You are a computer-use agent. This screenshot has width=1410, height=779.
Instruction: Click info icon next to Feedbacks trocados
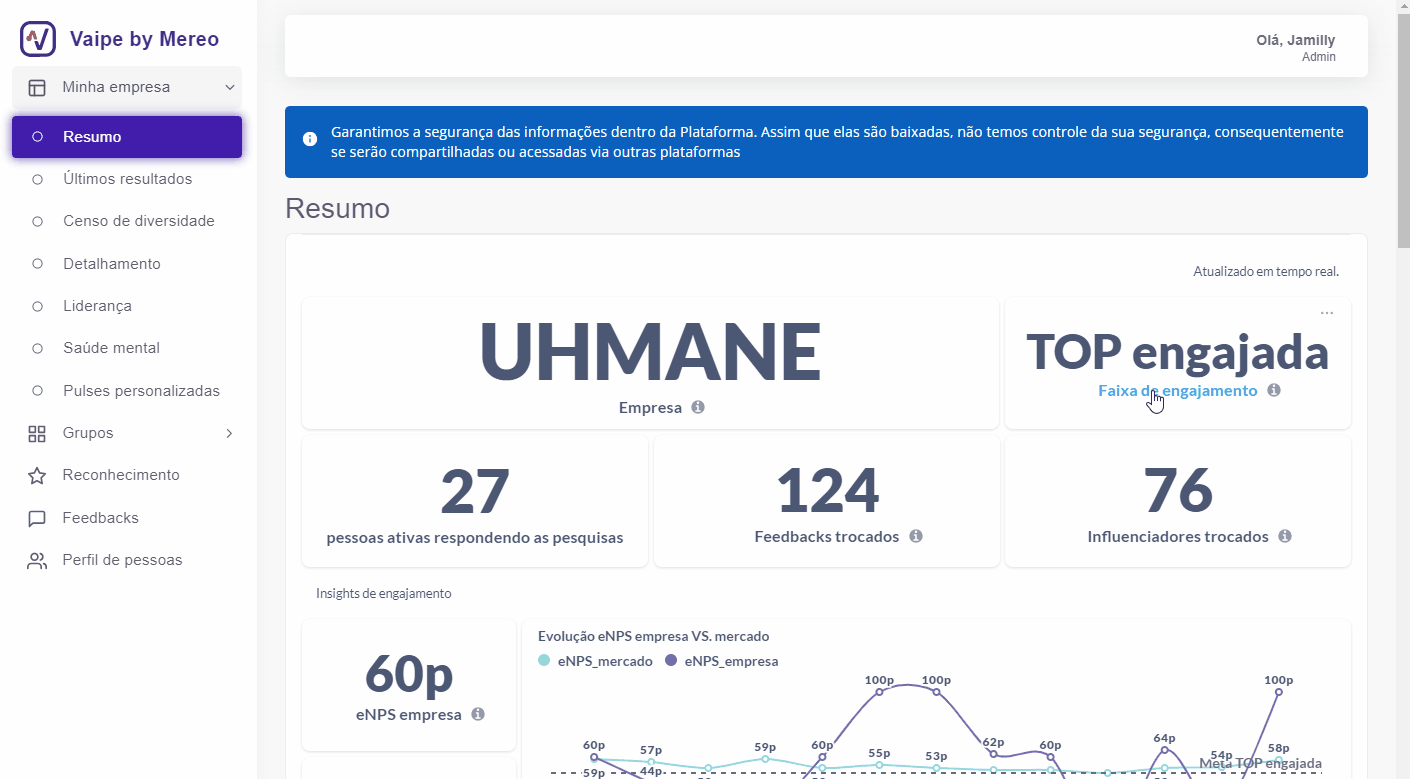tap(915, 536)
